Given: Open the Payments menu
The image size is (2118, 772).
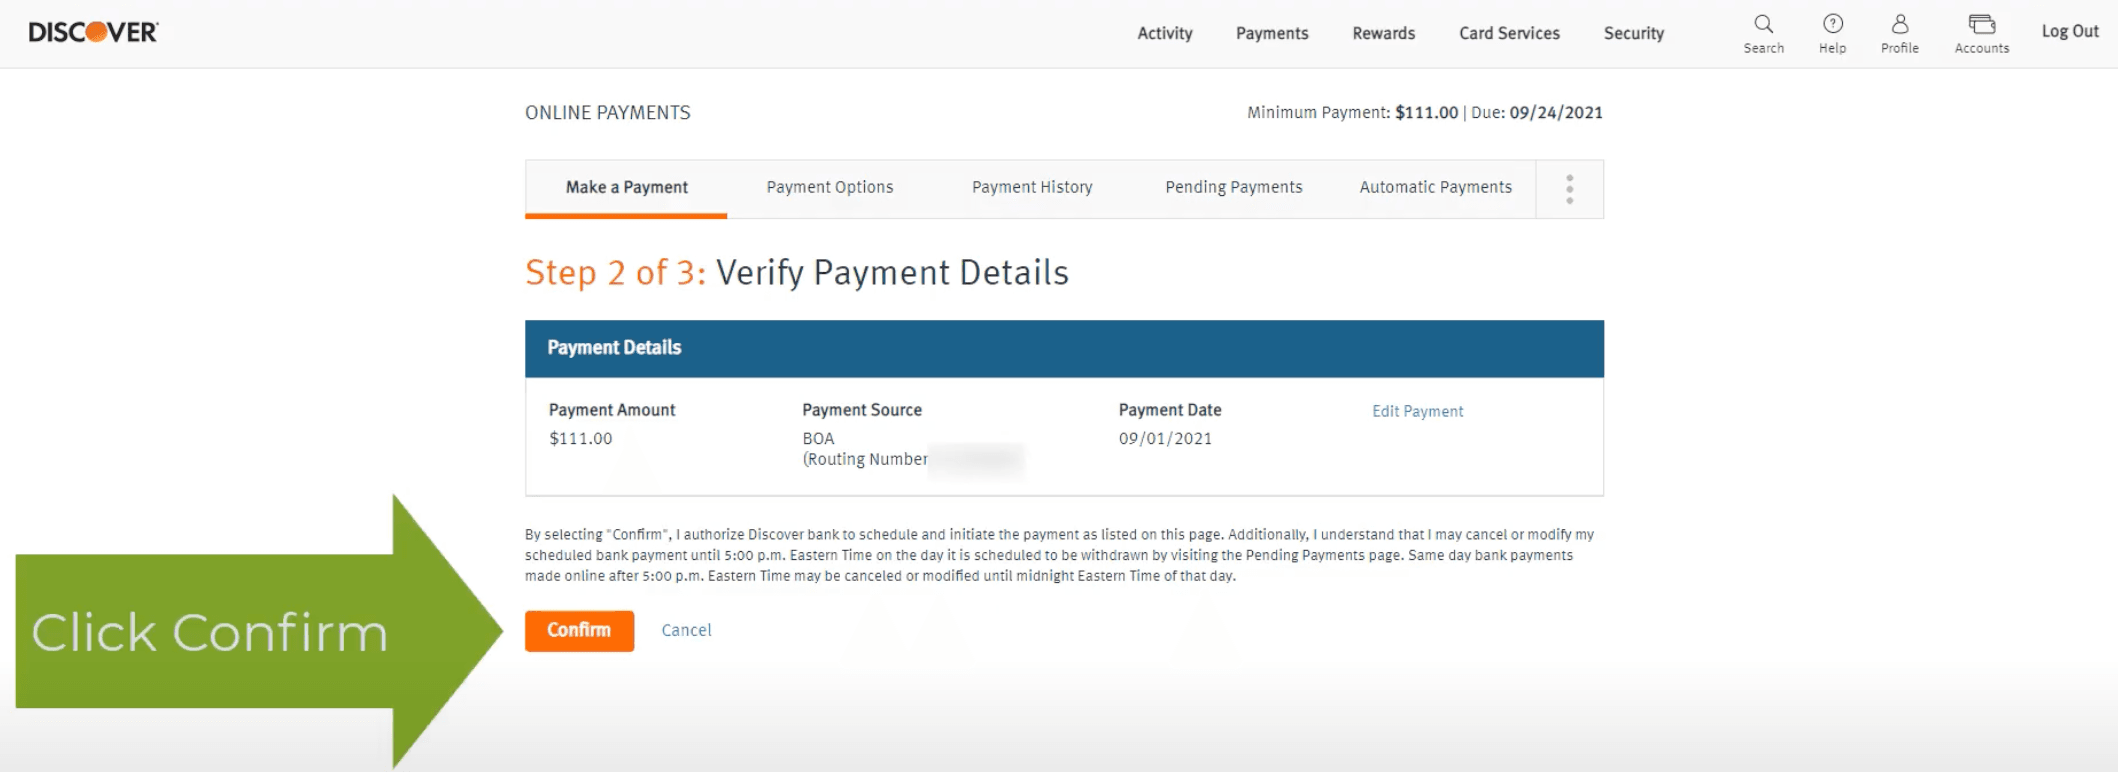Looking at the screenshot, I should point(1271,33).
